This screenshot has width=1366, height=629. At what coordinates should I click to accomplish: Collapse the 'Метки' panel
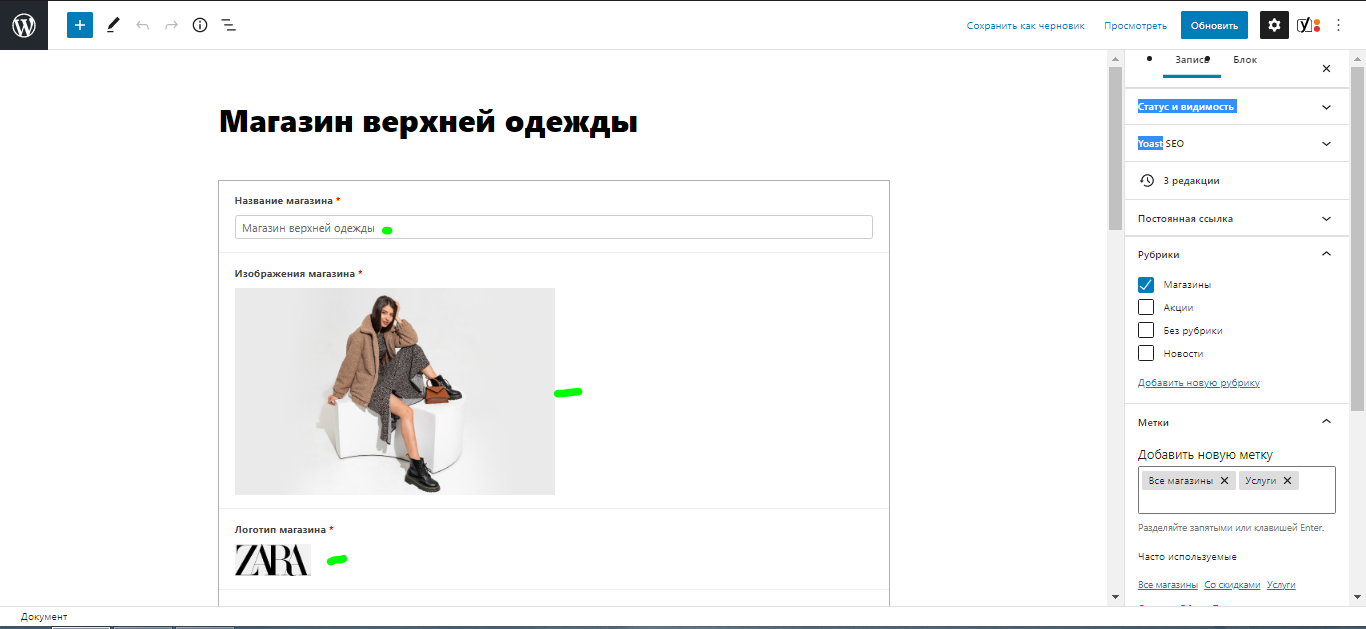pos(1236,422)
